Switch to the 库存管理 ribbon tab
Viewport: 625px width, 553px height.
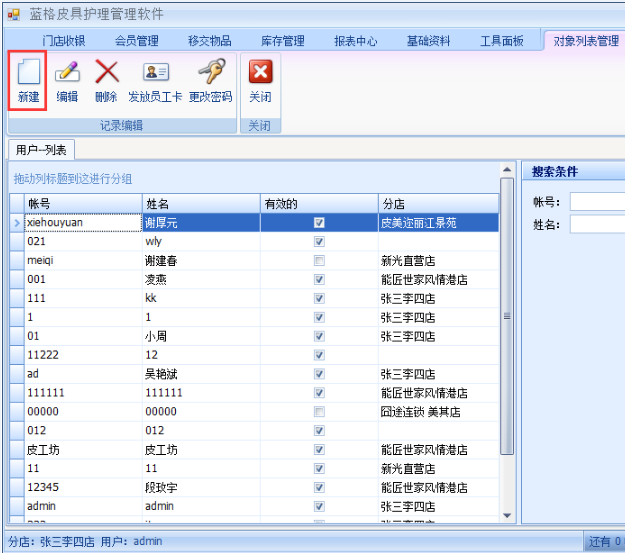point(283,41)
